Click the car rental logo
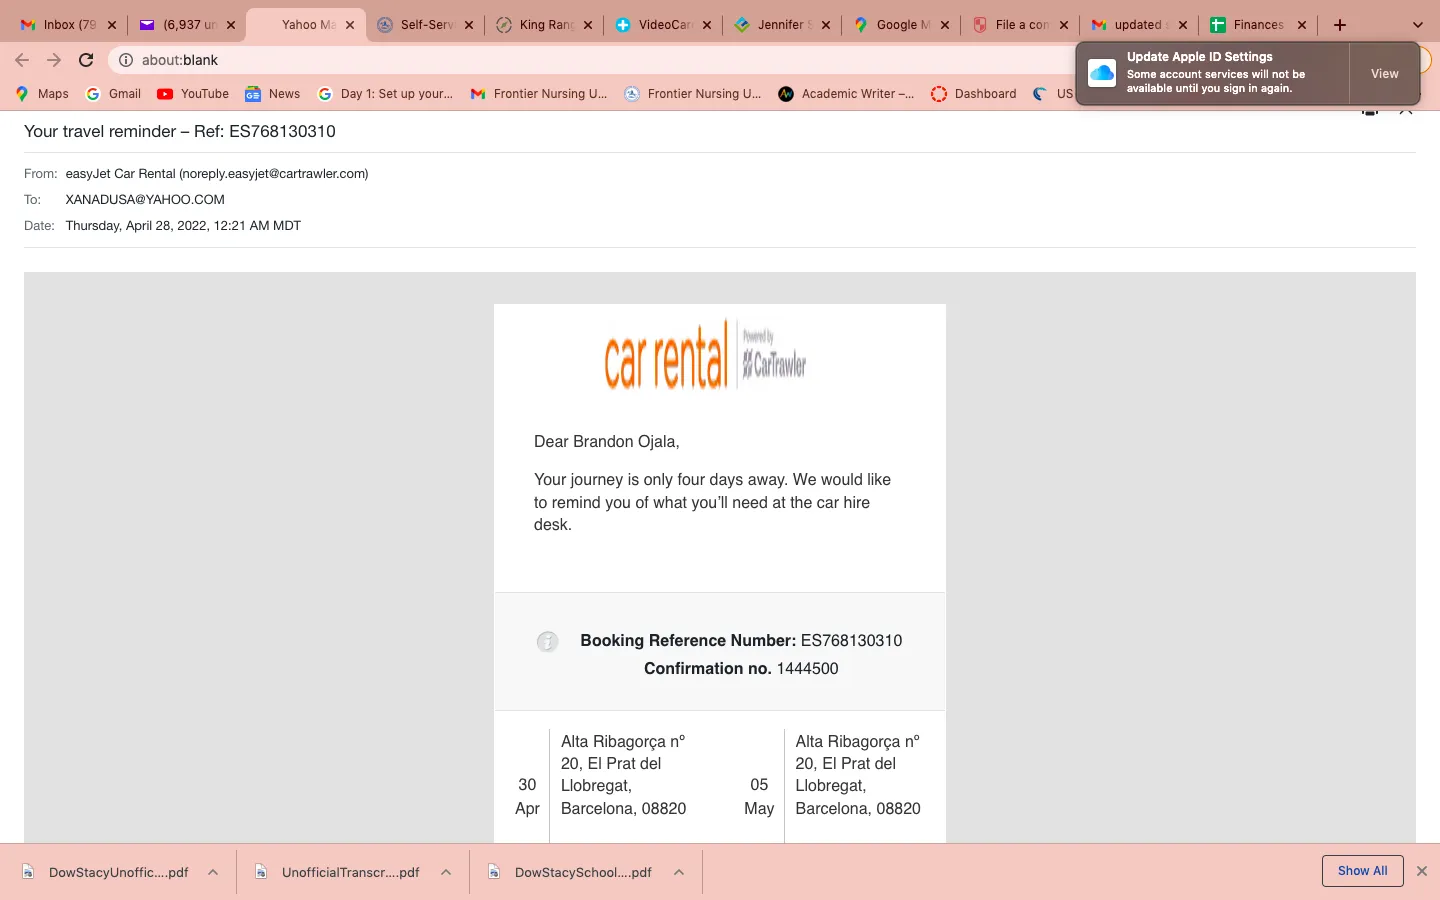The image size is (1440, 900). click(x=705, y=356)
